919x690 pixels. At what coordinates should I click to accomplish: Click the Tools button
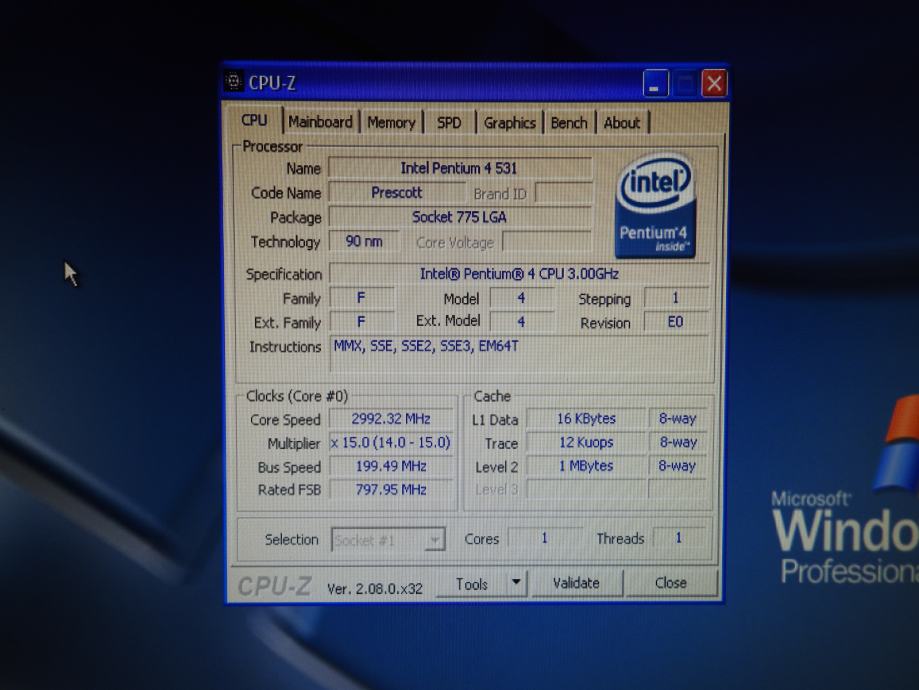472,584
